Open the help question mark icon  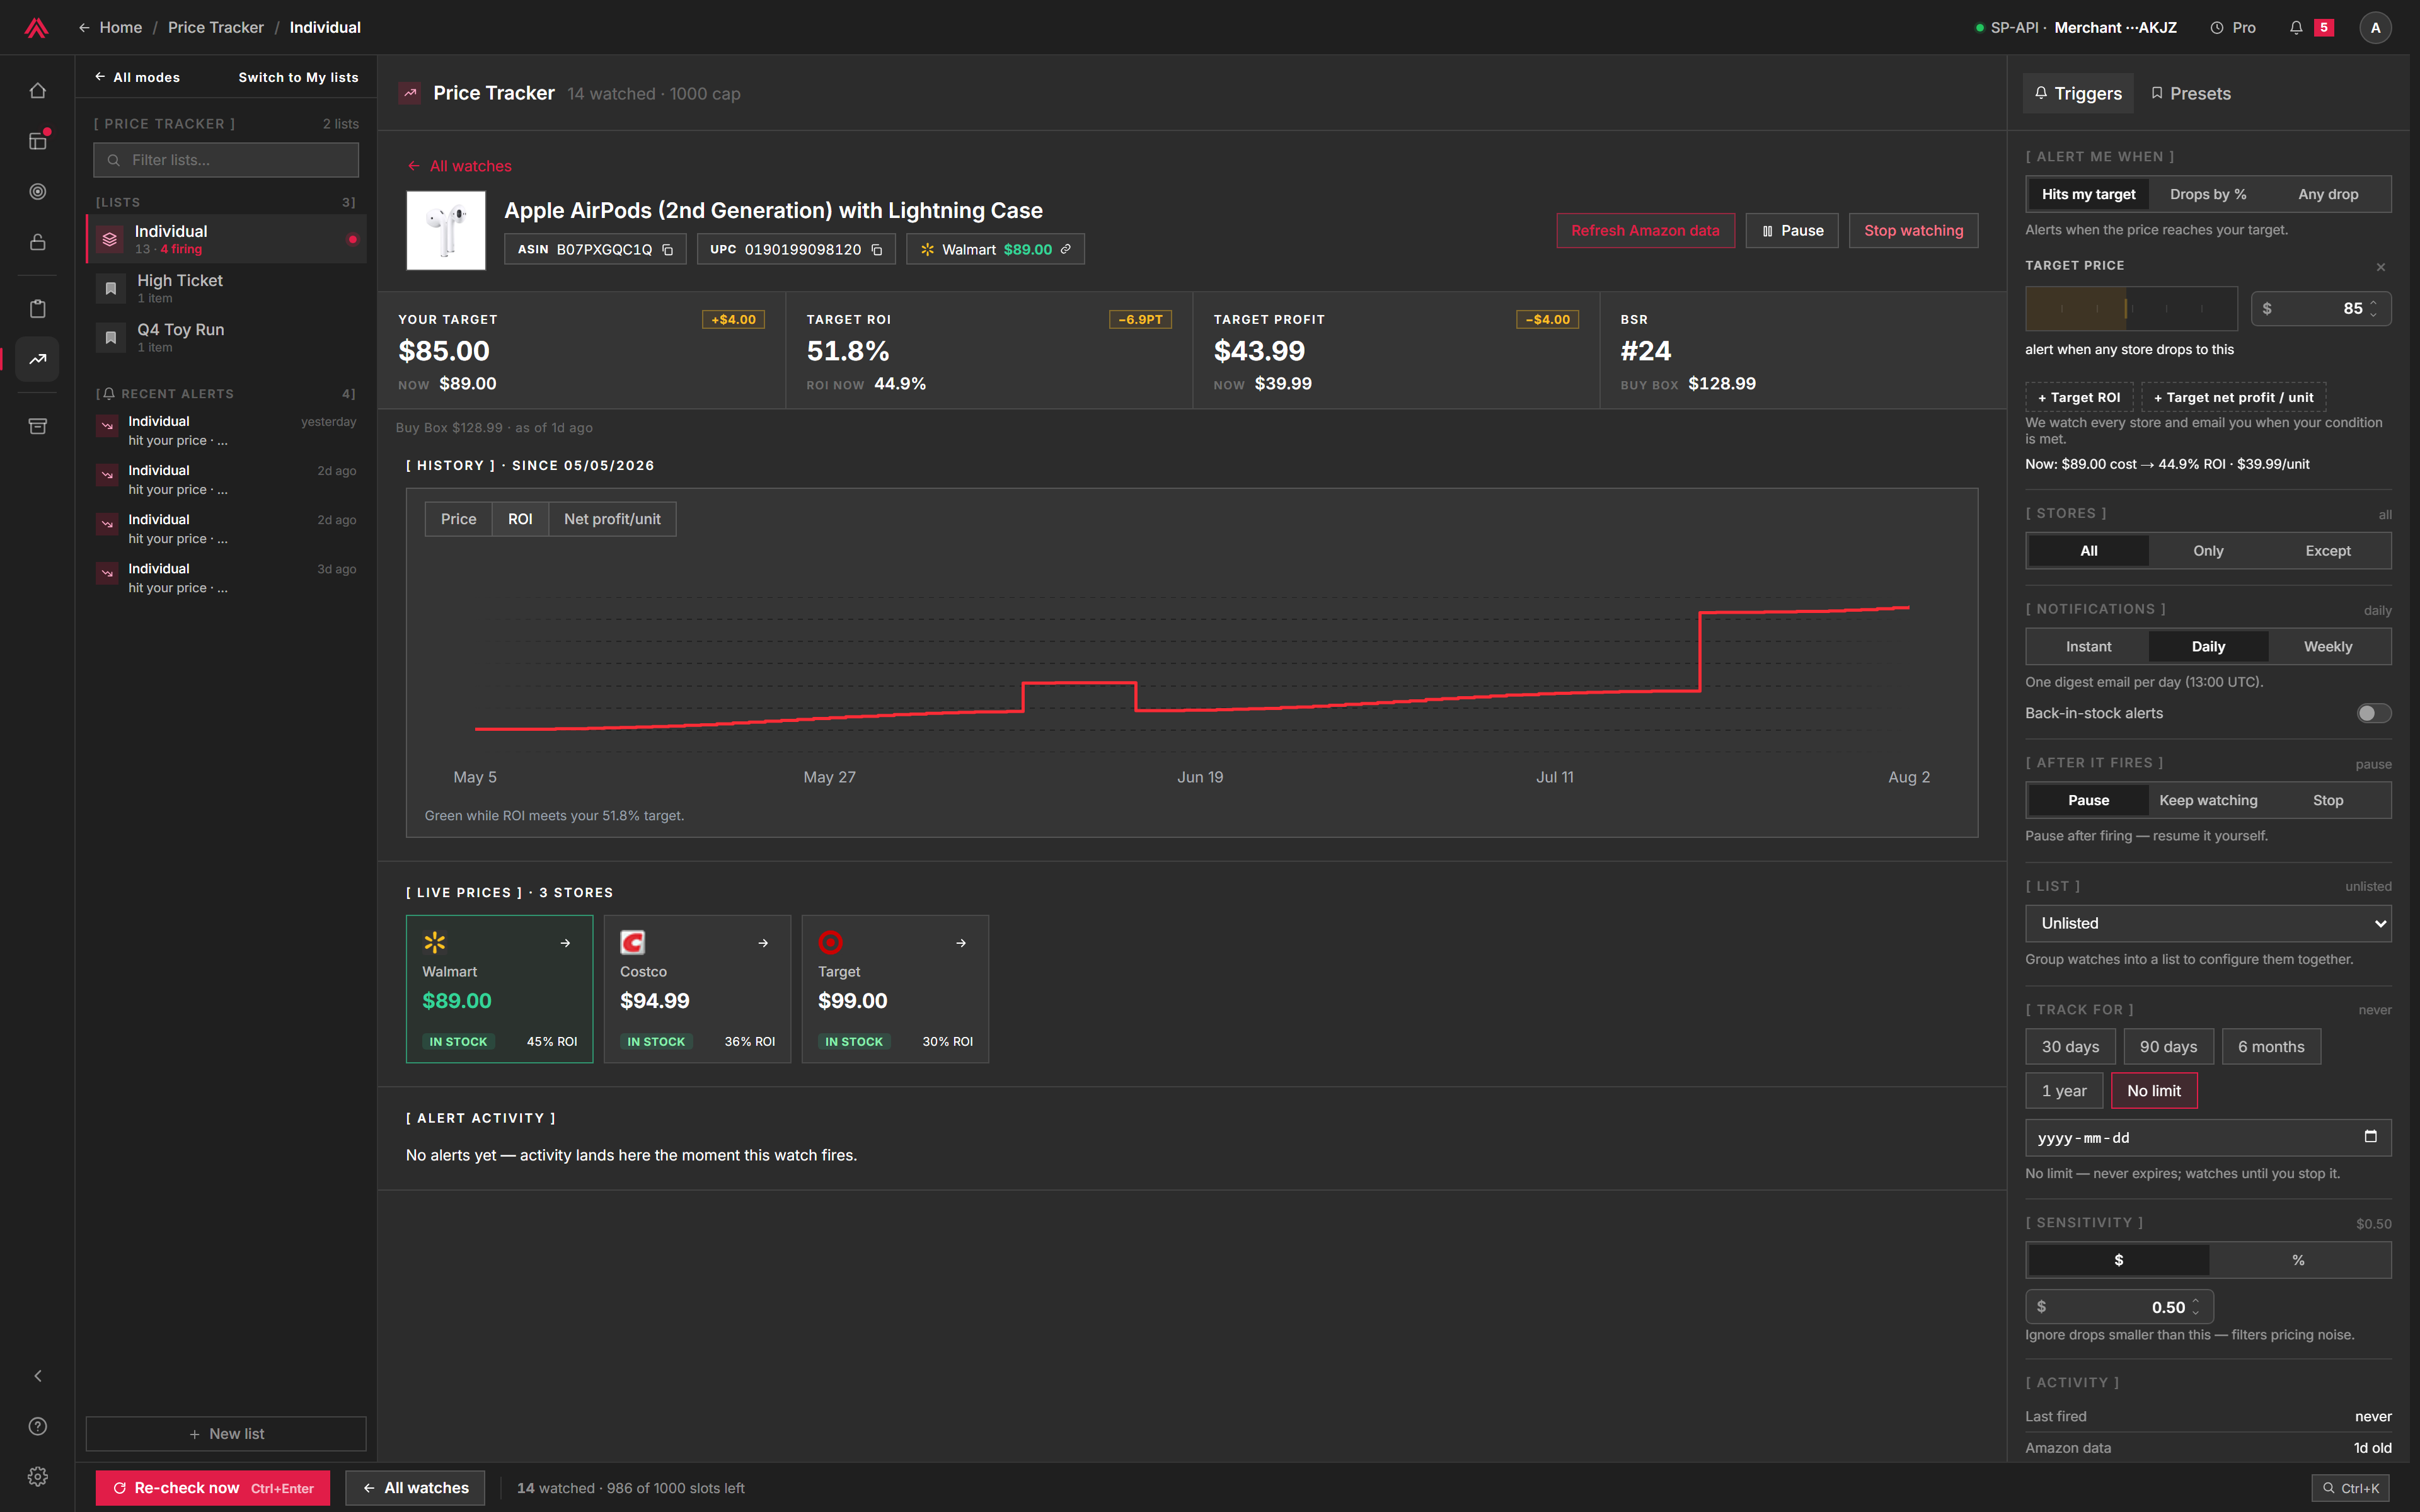(37, 1426)
